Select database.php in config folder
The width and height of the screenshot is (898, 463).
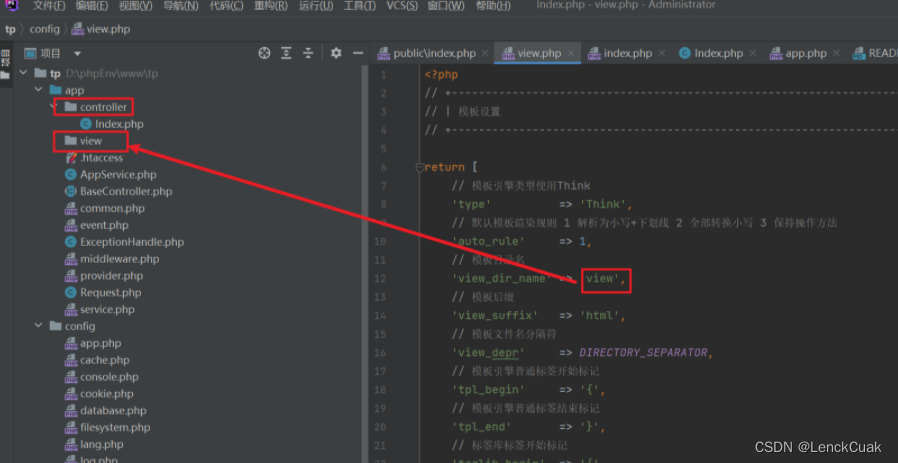105,411
